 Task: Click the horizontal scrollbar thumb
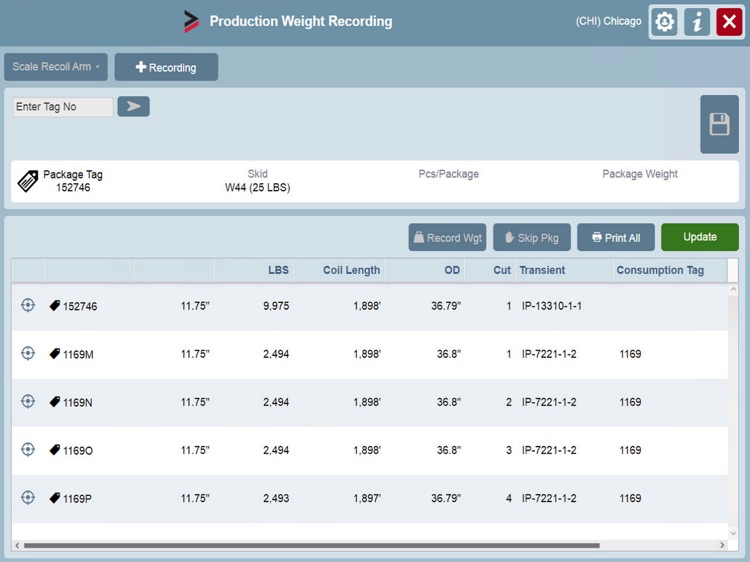click(x=312, y=545)
